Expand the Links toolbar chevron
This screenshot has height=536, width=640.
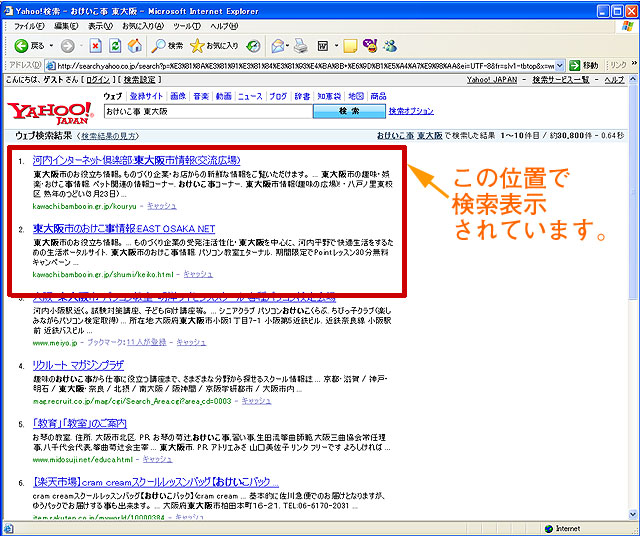click(x=634, y=63)
